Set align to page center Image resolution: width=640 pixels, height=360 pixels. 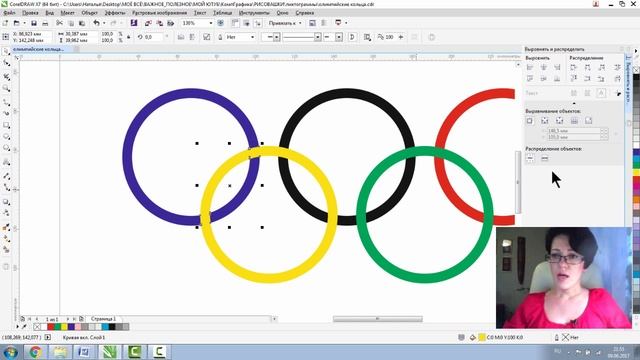click(560, 121)
